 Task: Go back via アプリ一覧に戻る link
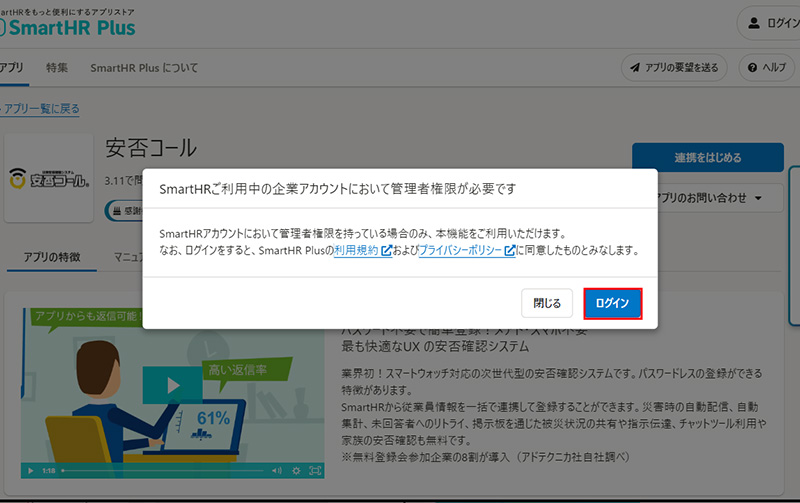[x=41, y=109]
